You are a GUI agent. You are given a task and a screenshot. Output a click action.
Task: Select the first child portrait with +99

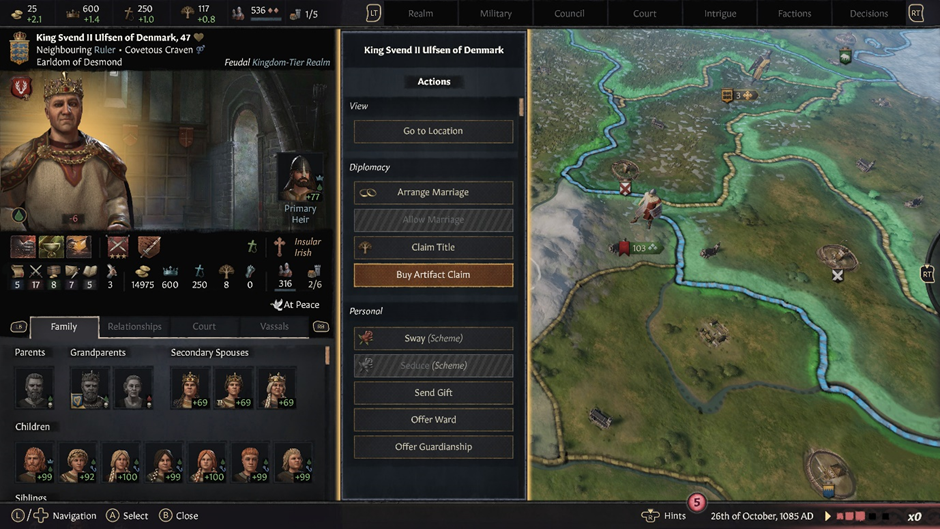click(x=34, y=462)
